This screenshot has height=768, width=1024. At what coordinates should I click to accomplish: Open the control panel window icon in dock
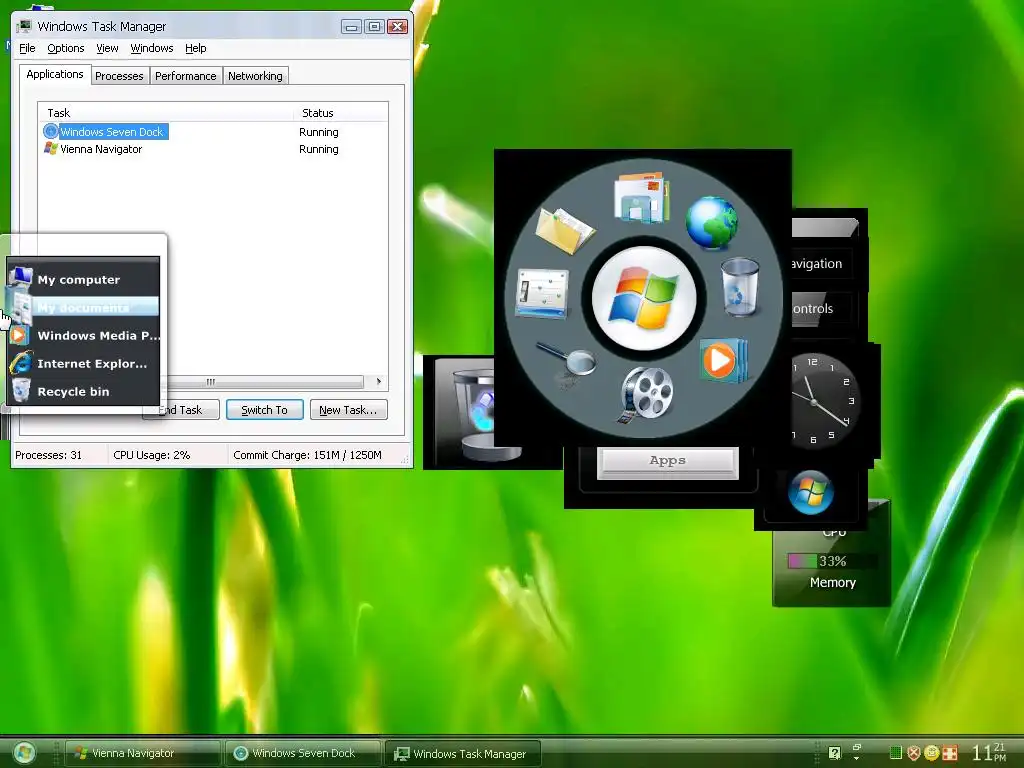[542, 294]
